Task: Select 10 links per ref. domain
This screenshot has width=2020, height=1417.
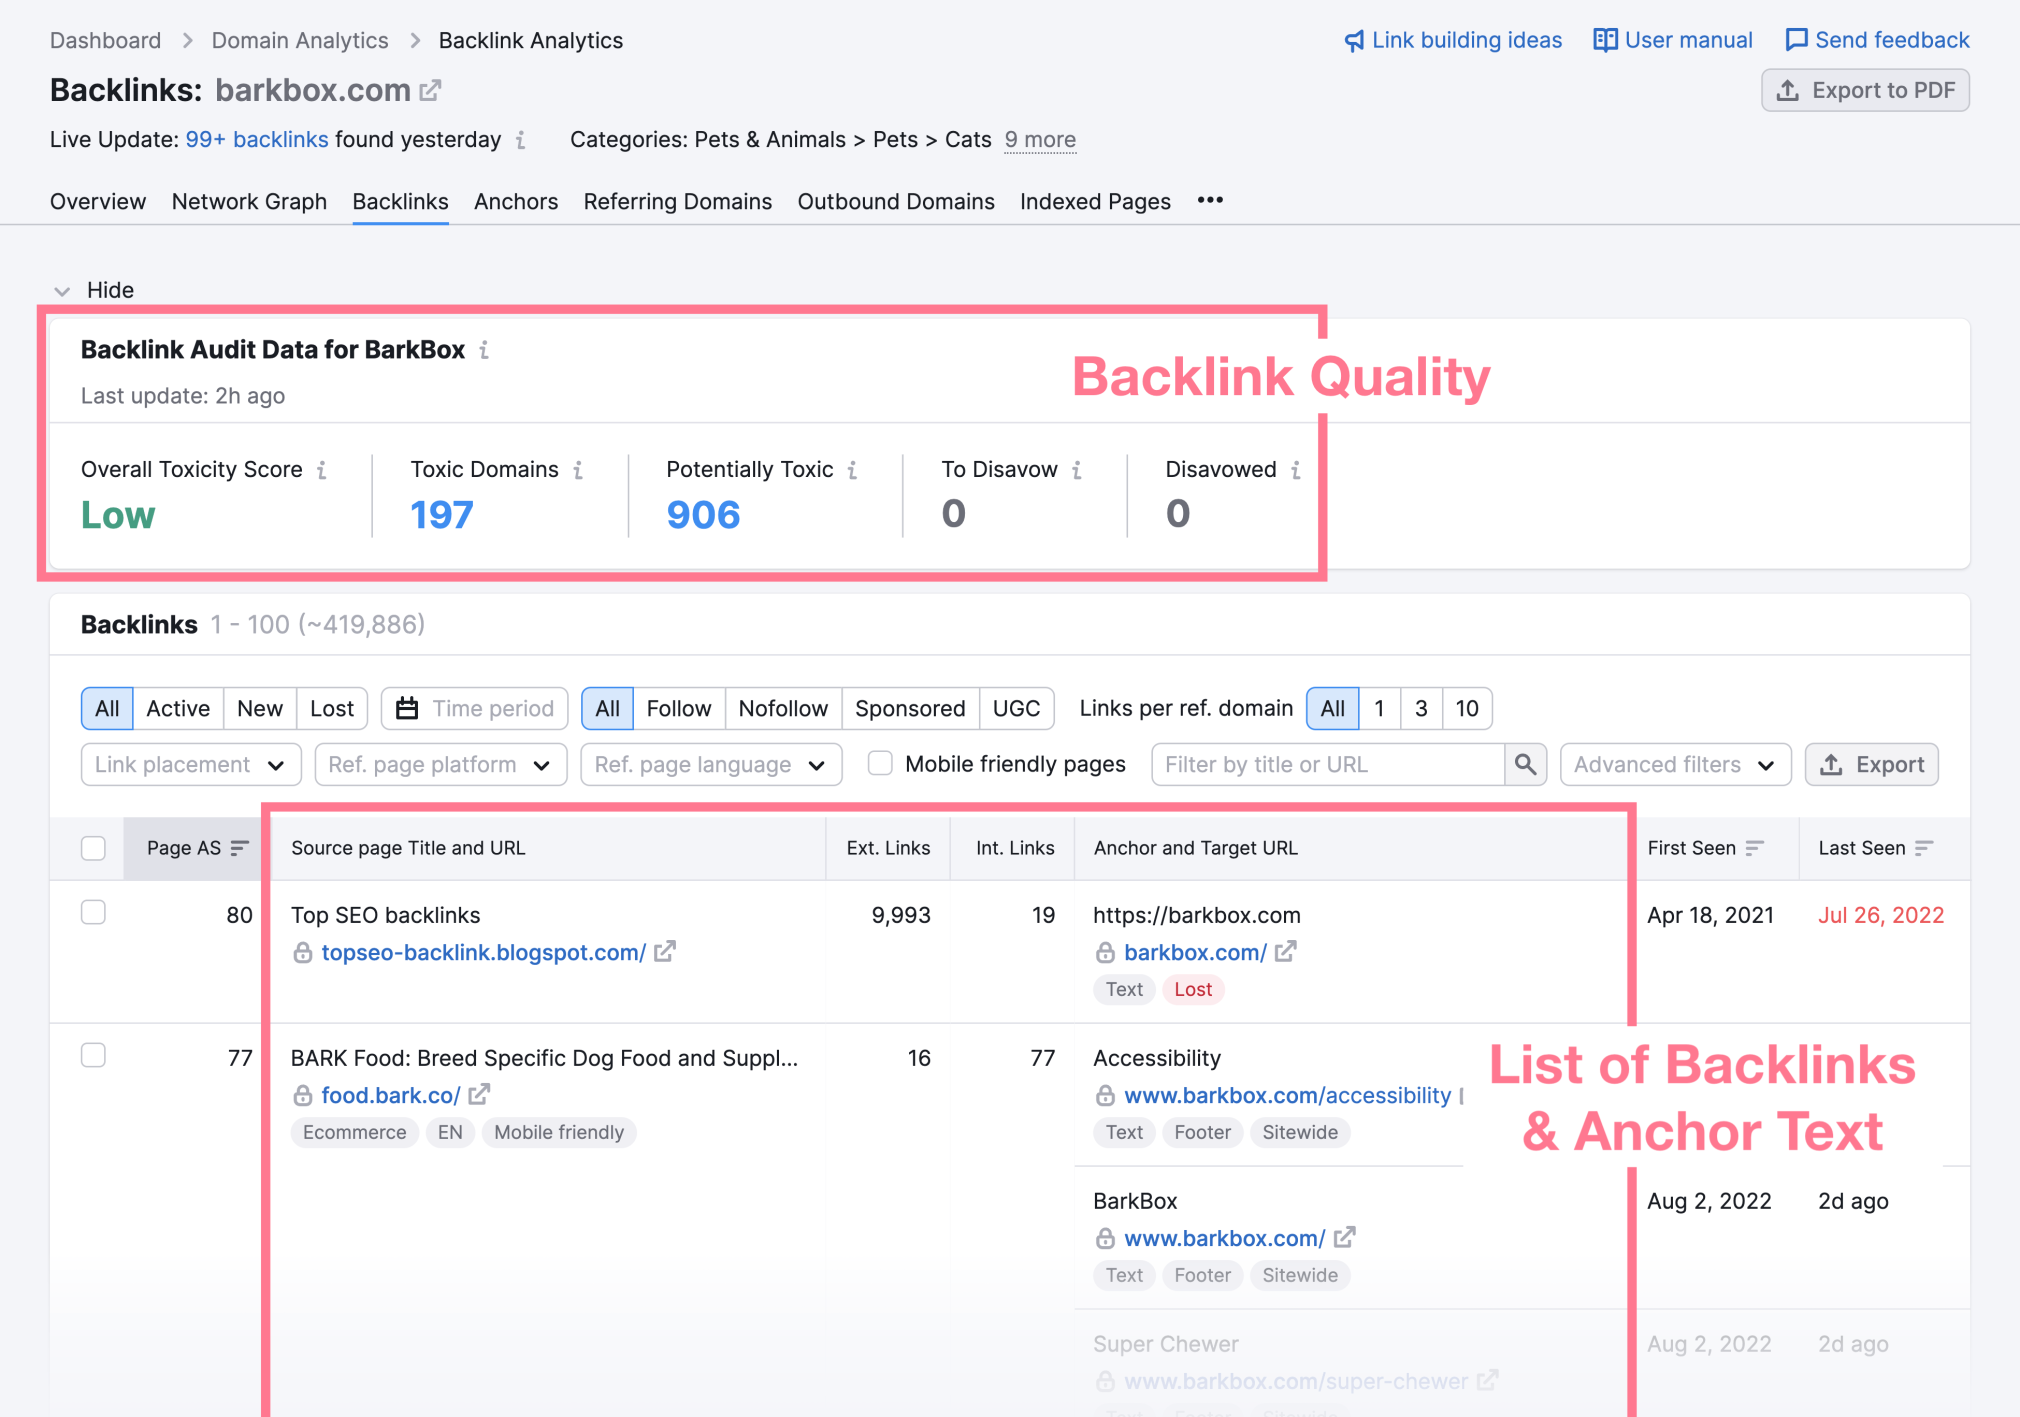Action: (1467, 709)
